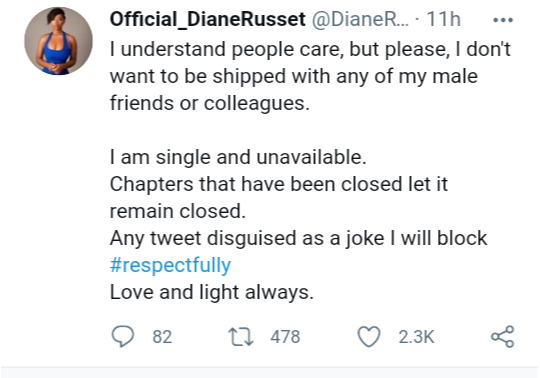540x378 pixels.
Task: Click the 'I am single and unavailable' line
Action: 238,157
